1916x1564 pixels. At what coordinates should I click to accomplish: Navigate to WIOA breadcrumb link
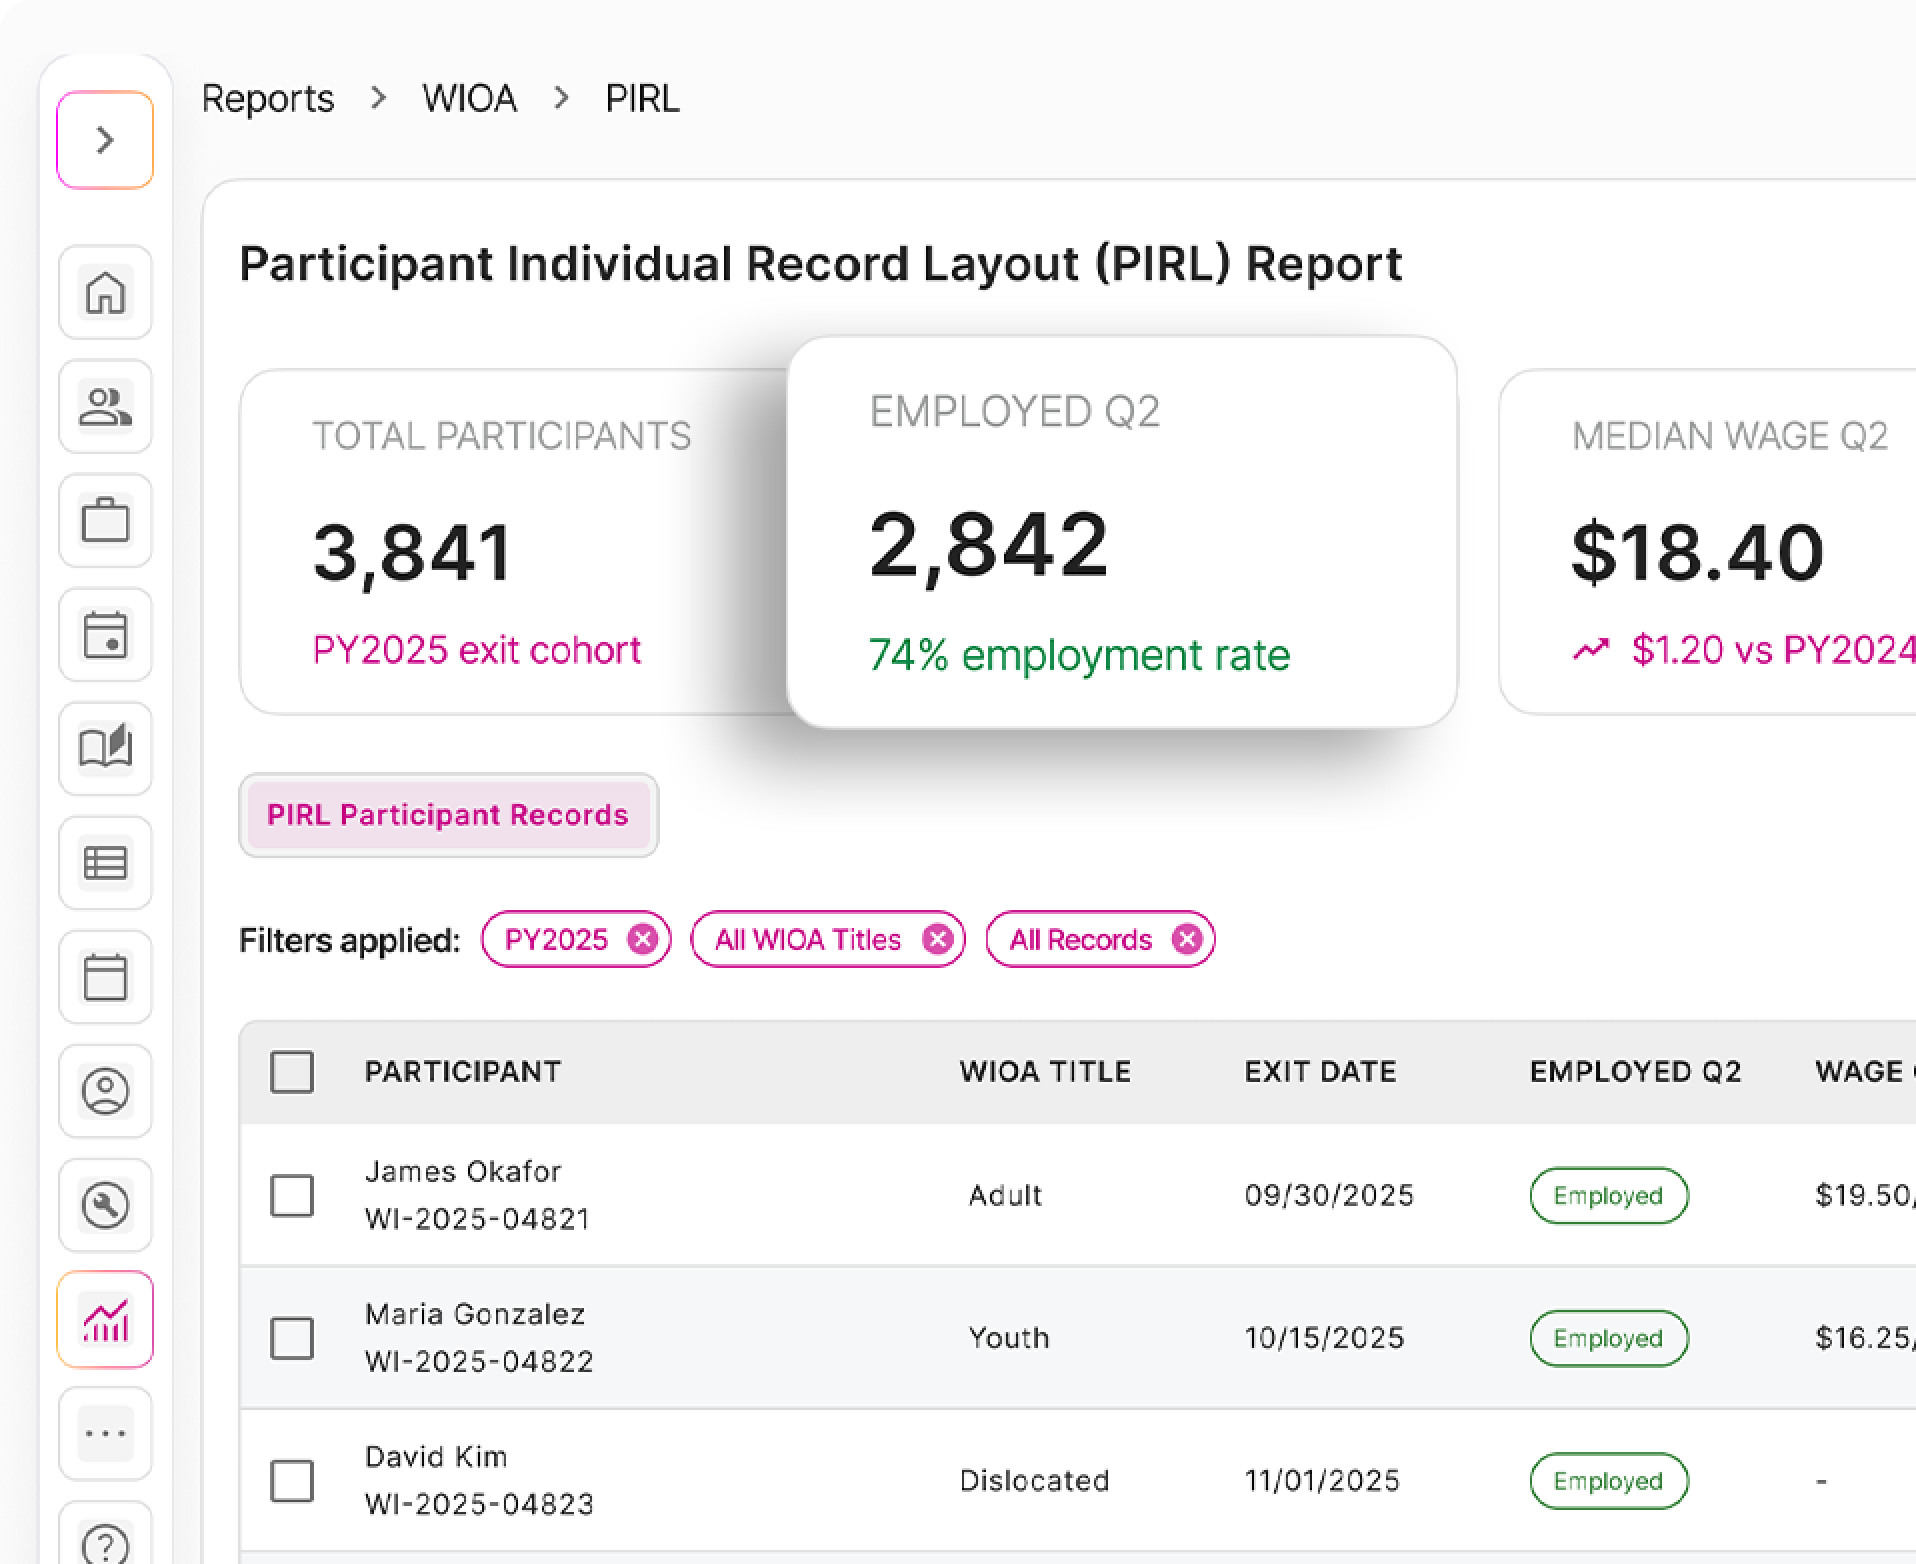469,99
